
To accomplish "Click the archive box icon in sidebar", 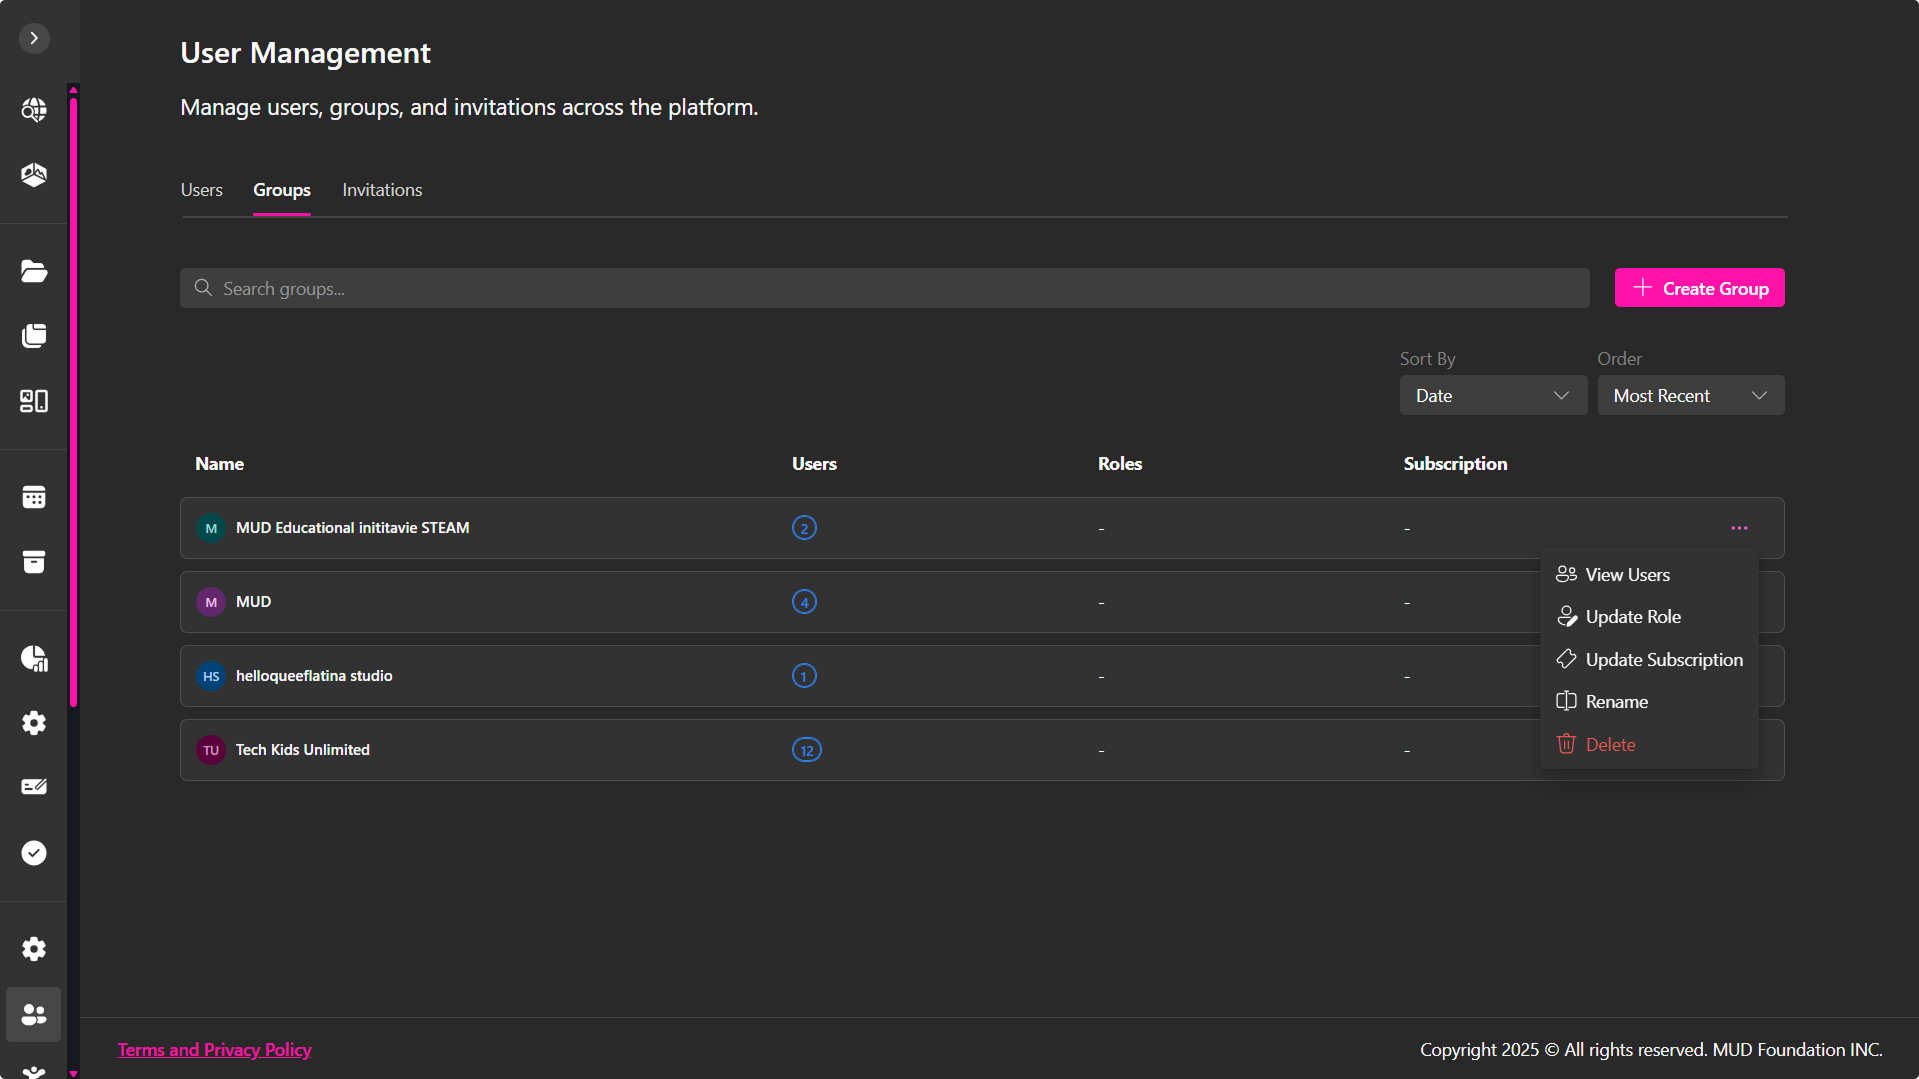I will point(34,562).
